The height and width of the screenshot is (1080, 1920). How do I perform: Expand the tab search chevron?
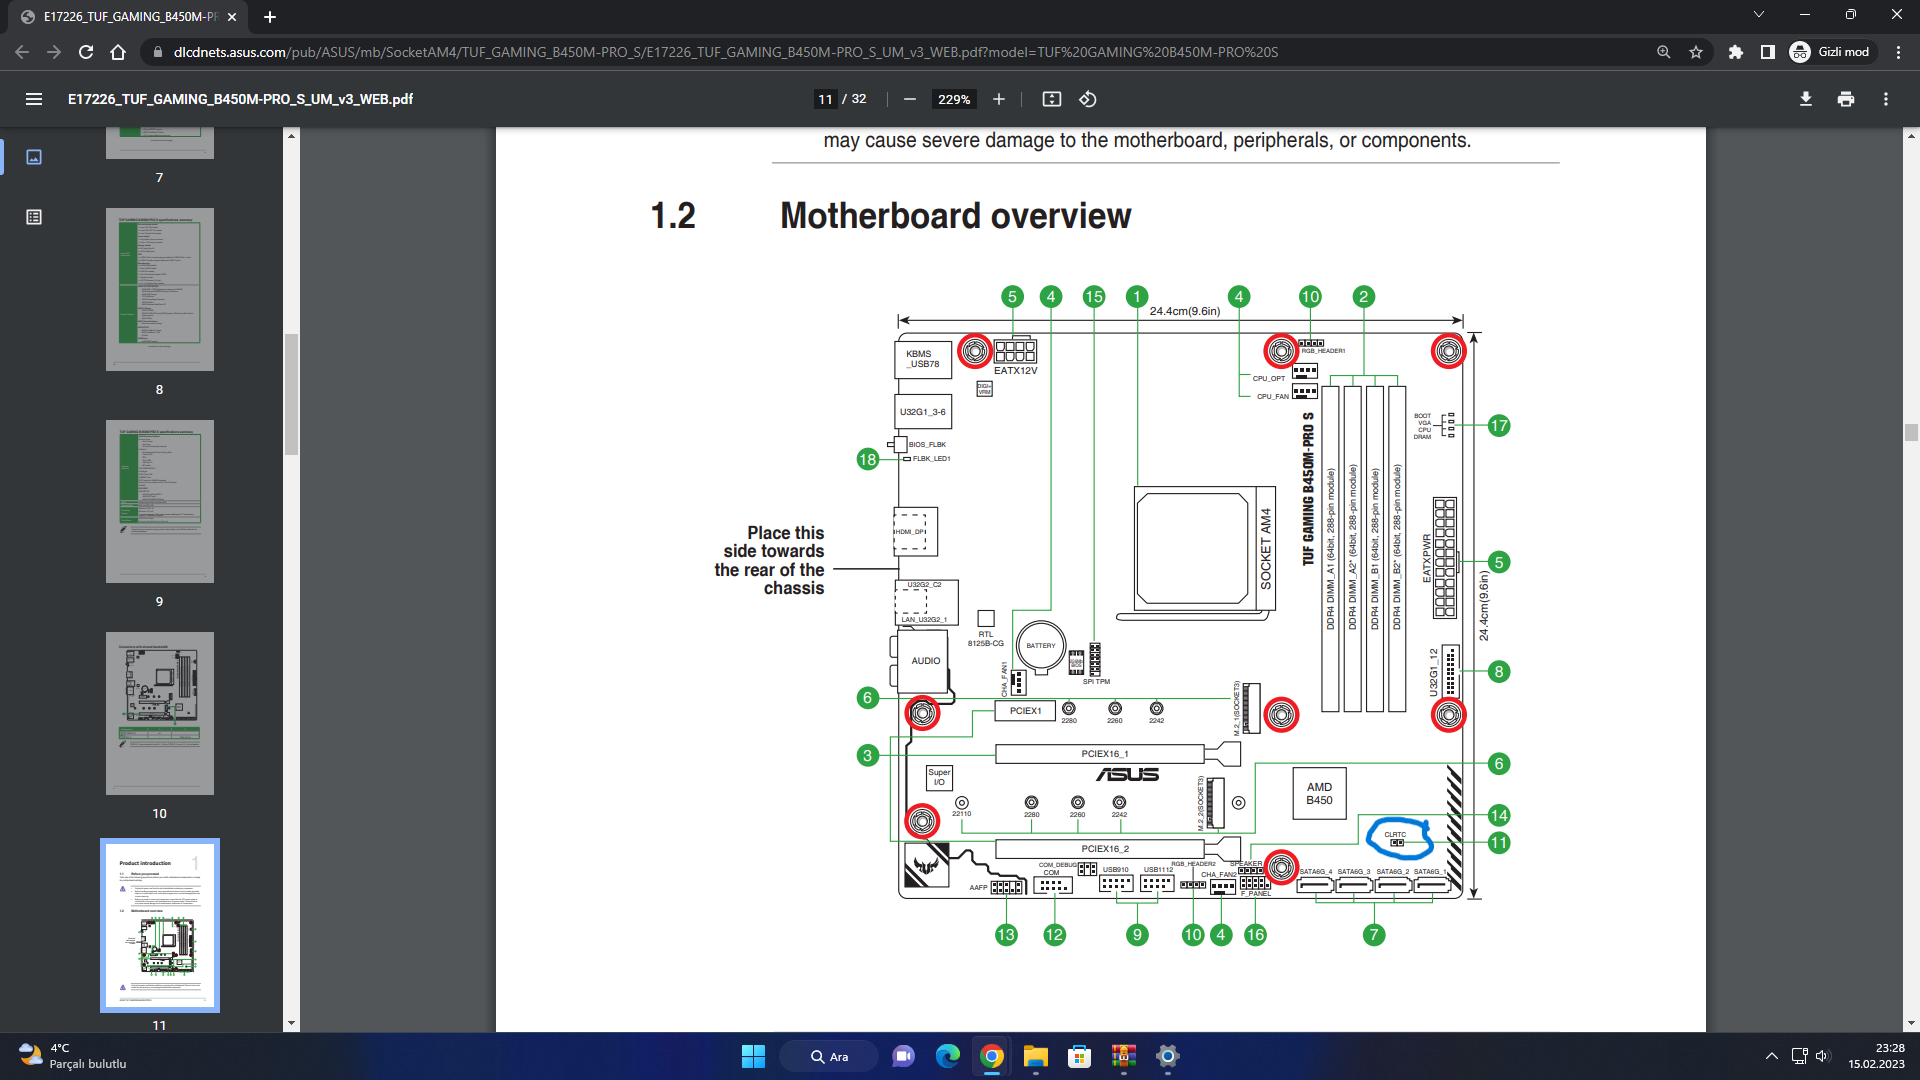coord(1758,15)
